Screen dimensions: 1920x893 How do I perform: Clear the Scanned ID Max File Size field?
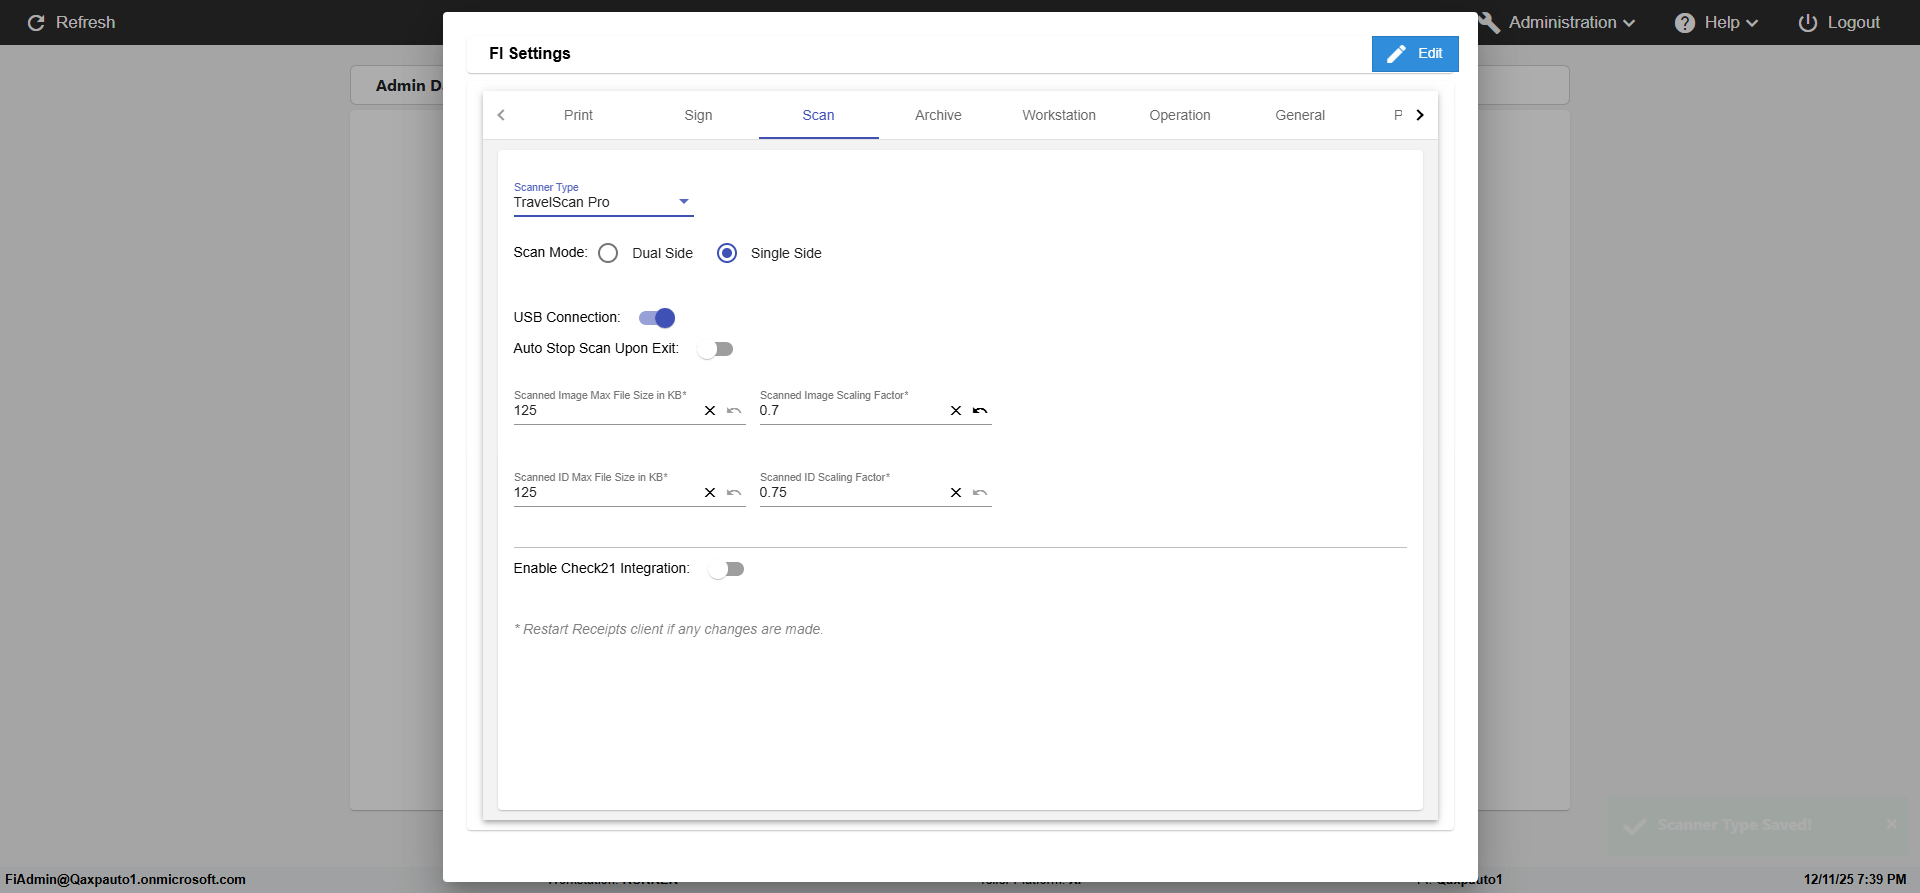(x=710, y=493)
